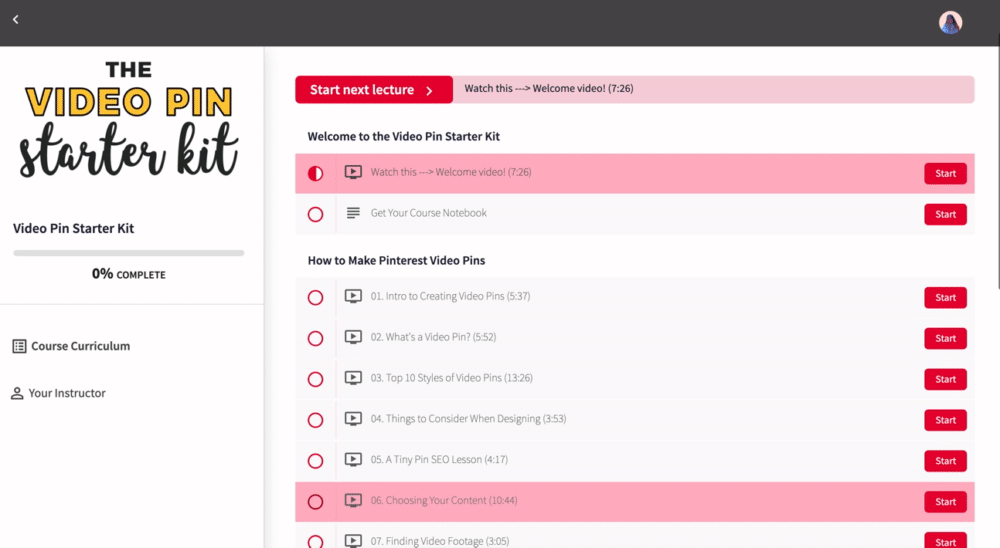Open 03. Top 10 Styles of Video Pins (13:26)

452,378
